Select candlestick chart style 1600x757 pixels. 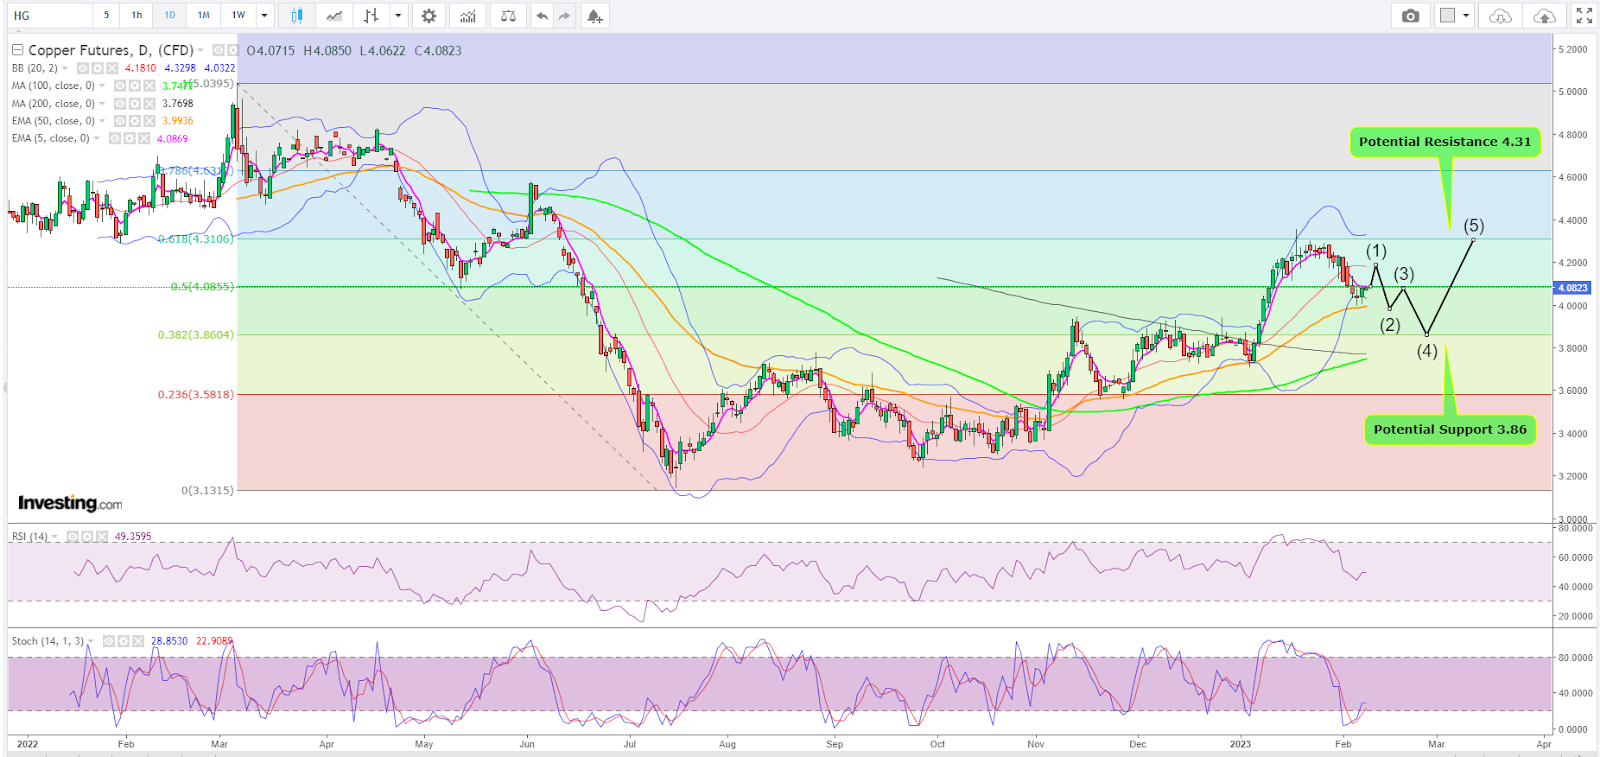click(x=297, y=16)
